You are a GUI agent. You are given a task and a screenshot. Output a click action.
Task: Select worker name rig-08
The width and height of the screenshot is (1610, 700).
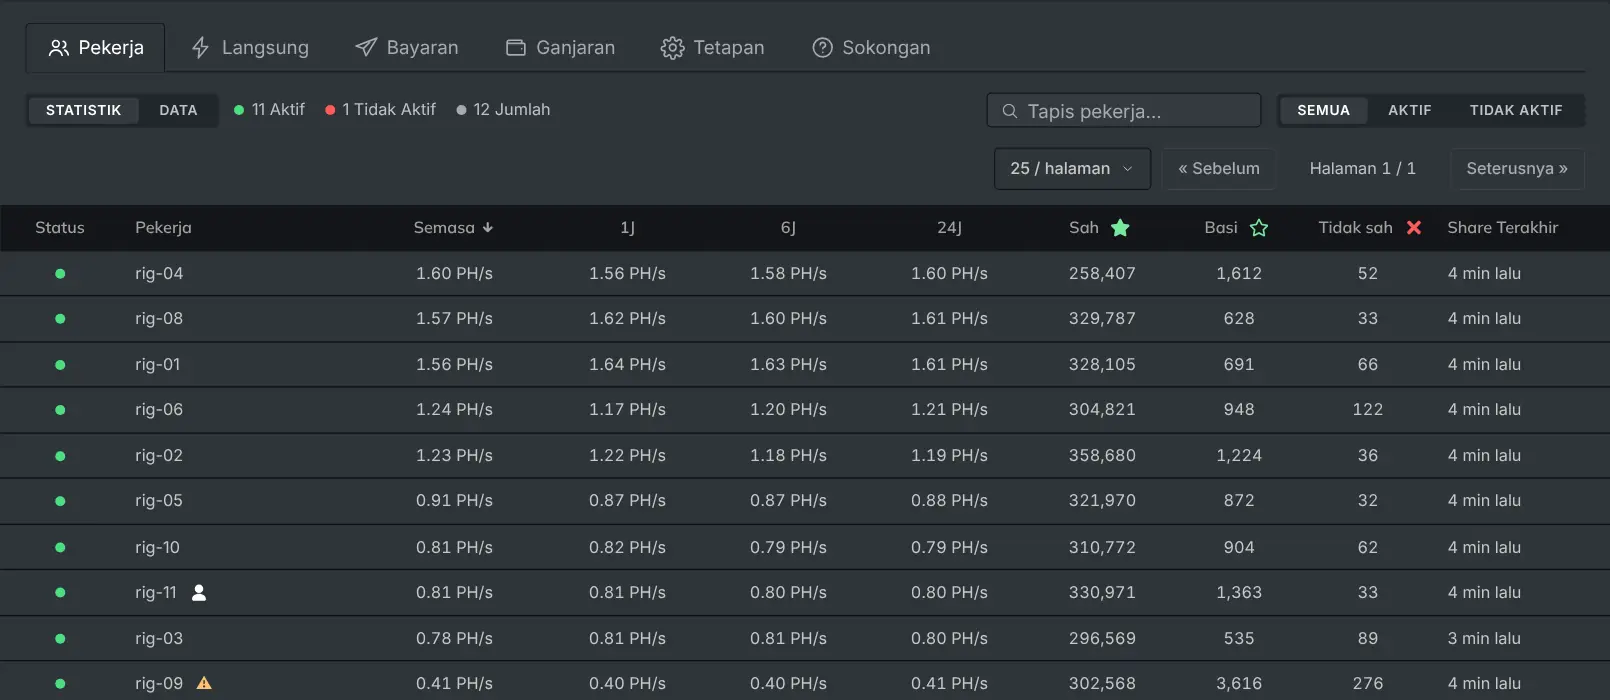(159, 319)
